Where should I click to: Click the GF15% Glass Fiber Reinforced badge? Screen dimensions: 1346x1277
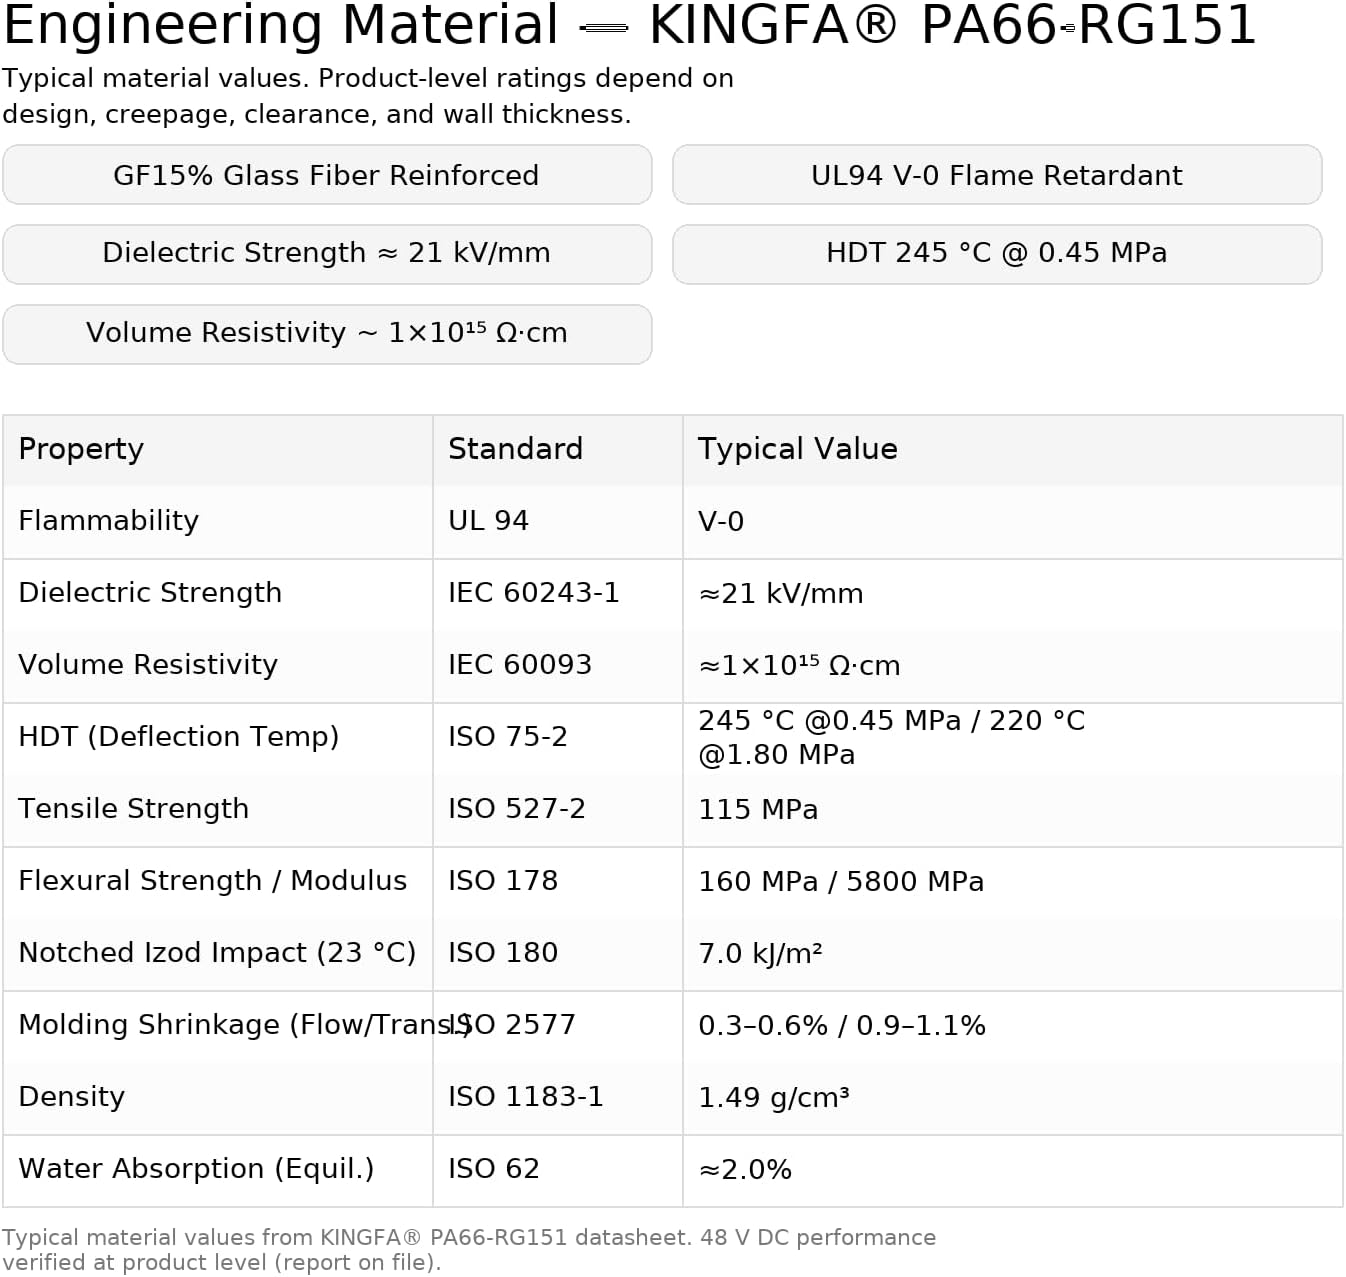coord(327,175)
